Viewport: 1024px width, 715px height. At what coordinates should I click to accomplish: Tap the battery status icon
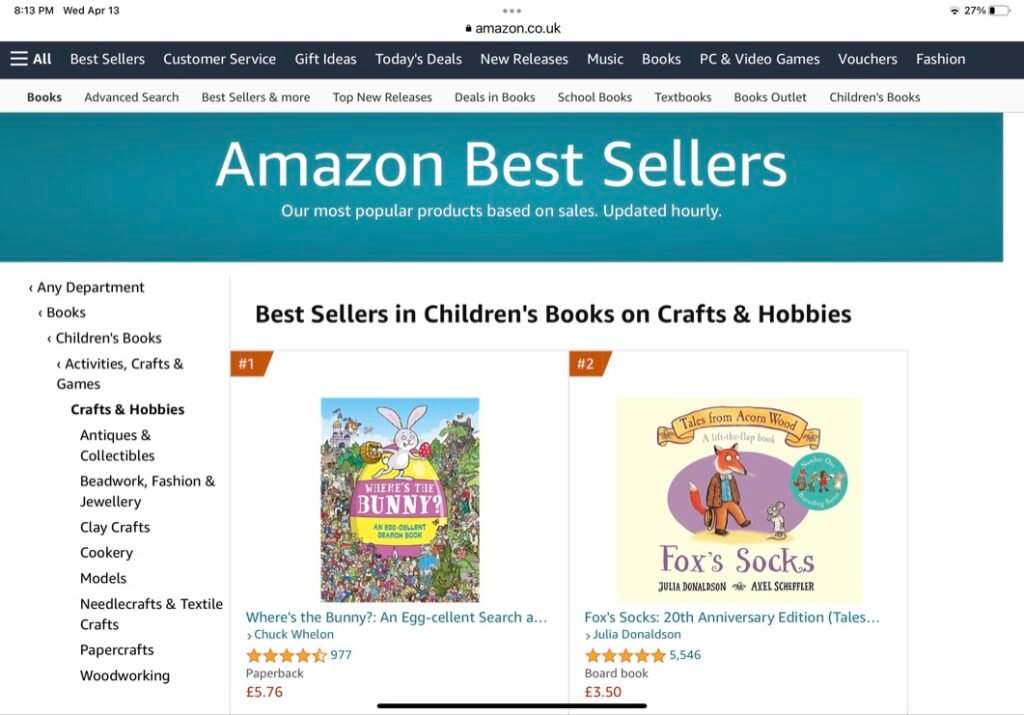pos(999,10)
